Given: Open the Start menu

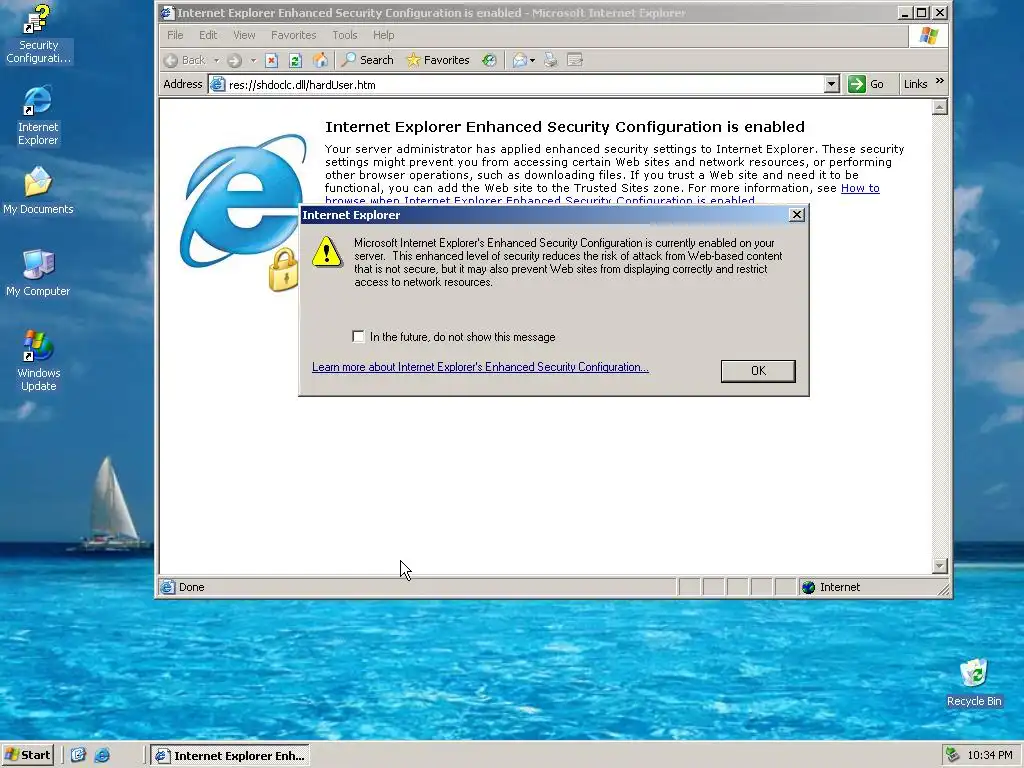Looking at the screenshot, I should pyautogui.click(x=27, y=755).
